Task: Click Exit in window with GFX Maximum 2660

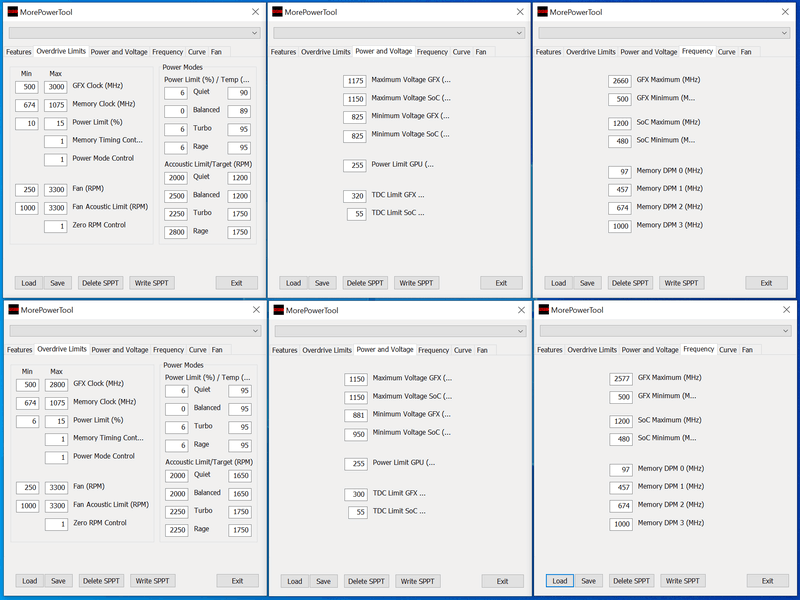Action: point(766,283)
